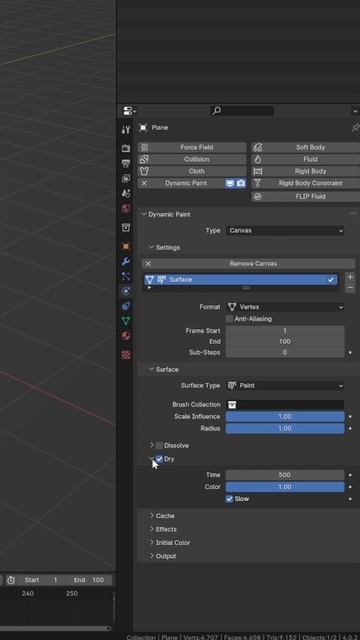Open the Collection properties tab
Image resolution: width=360 pixels, height=640 pixels.
(x=126, y=227)
